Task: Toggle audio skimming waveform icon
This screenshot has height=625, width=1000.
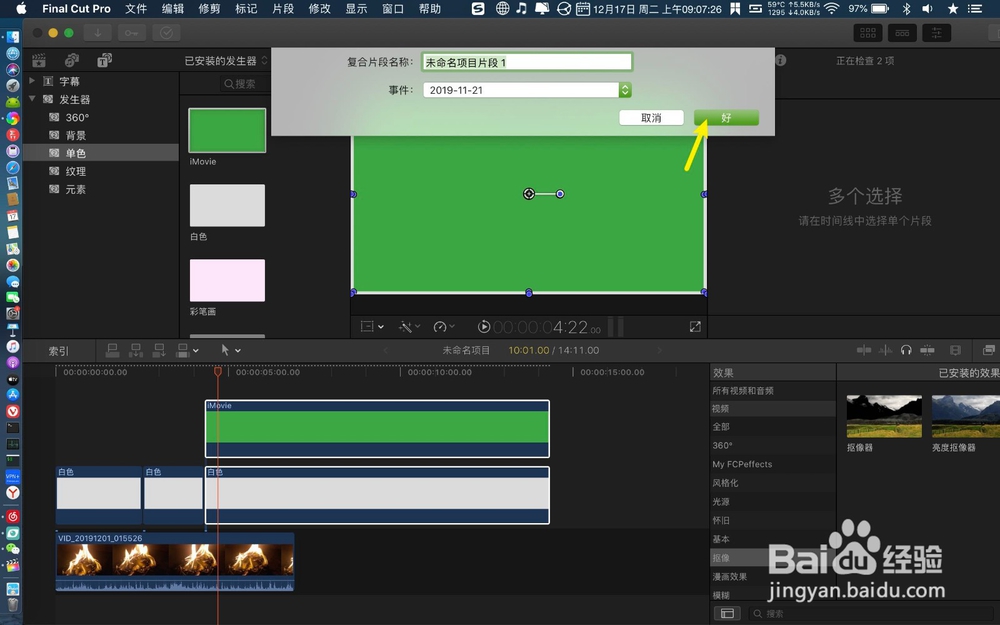Action: point(885,350)
